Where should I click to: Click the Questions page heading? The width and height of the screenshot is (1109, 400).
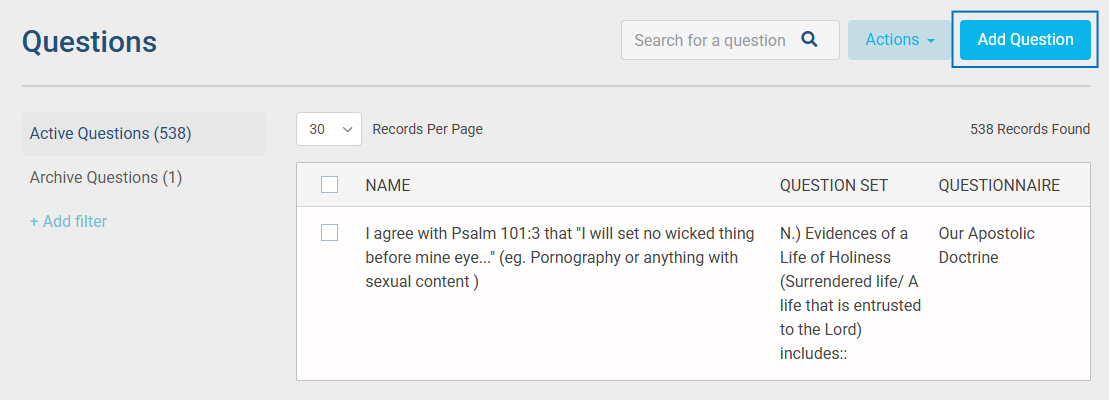coord(89,41)
